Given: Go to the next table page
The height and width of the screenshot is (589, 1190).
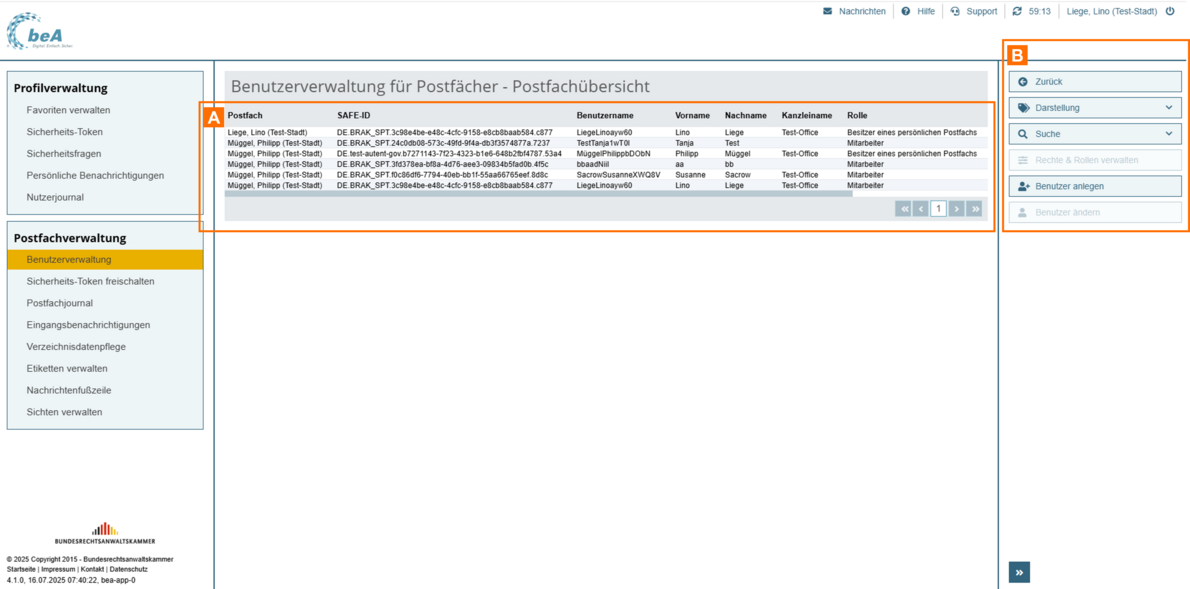Looking at the screenshot, I should (x=956, y=209).
